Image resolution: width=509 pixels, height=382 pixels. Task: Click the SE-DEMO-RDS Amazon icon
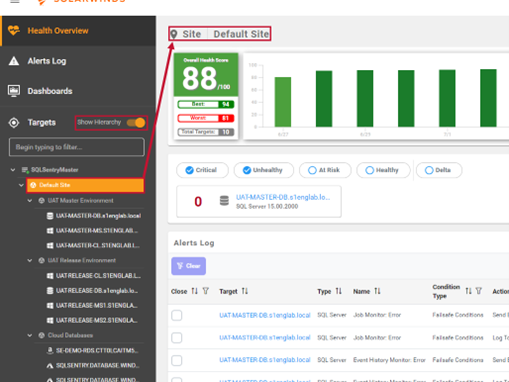(x=50, y=350)
